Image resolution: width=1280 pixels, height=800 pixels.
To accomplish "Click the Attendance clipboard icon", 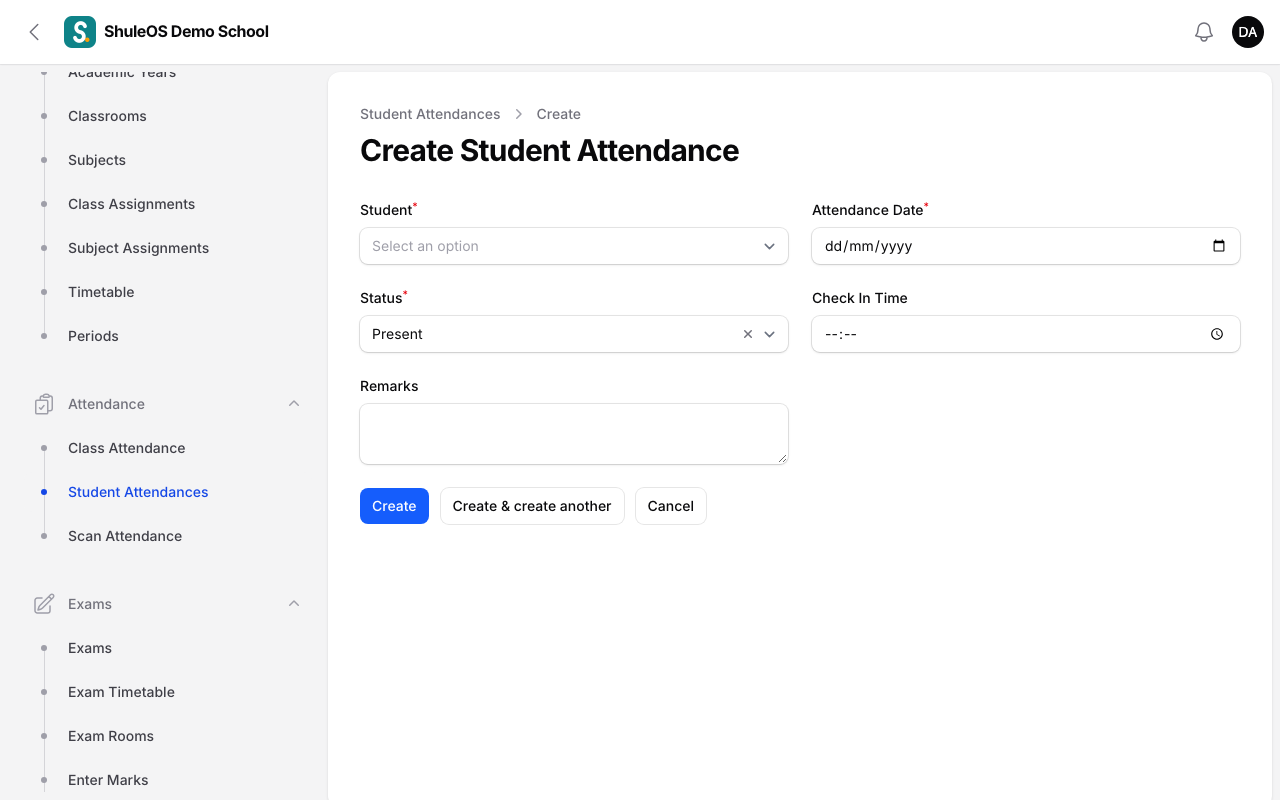I will click(x=44, y=404).
